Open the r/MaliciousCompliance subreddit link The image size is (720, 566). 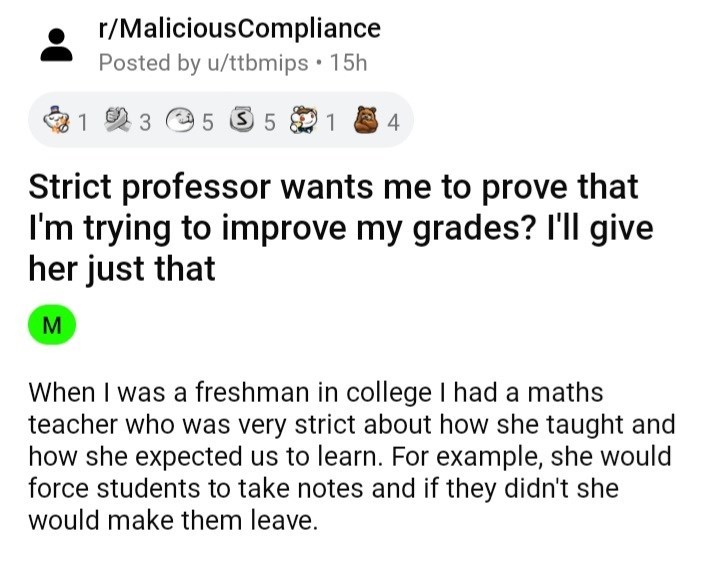[239, 28]
